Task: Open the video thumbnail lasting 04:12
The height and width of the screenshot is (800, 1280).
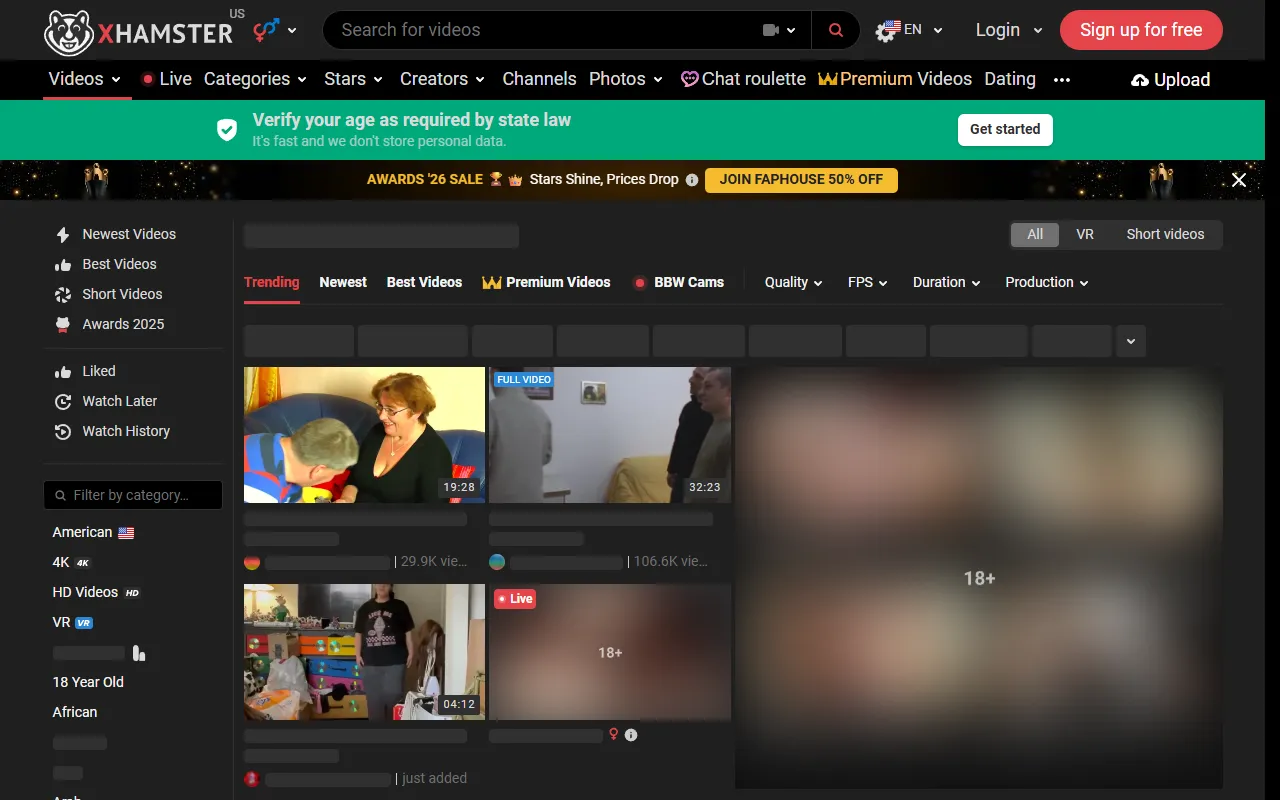Action: point(364,652)
